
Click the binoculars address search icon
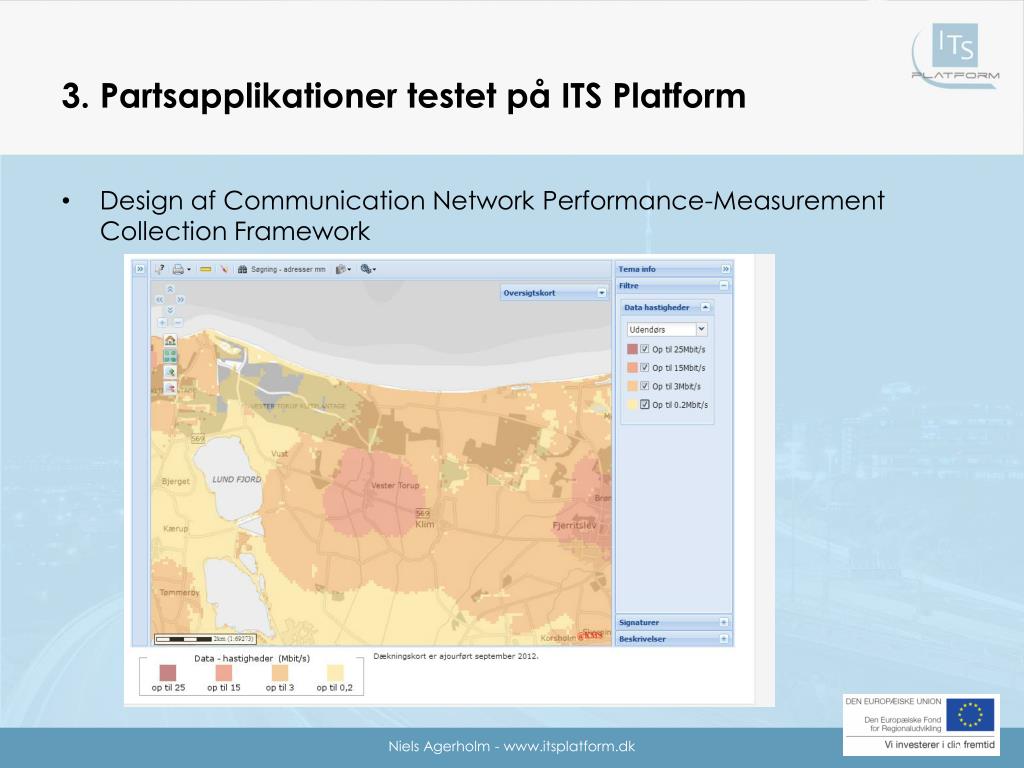click(242, 269)
